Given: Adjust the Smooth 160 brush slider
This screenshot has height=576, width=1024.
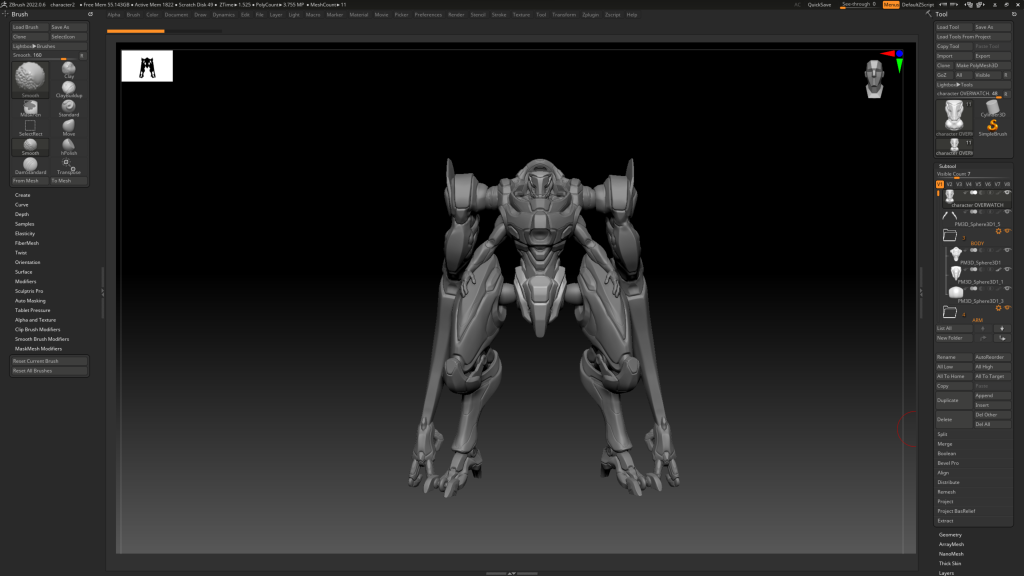Looking at the screenshot, I should (x=45, y=56).
